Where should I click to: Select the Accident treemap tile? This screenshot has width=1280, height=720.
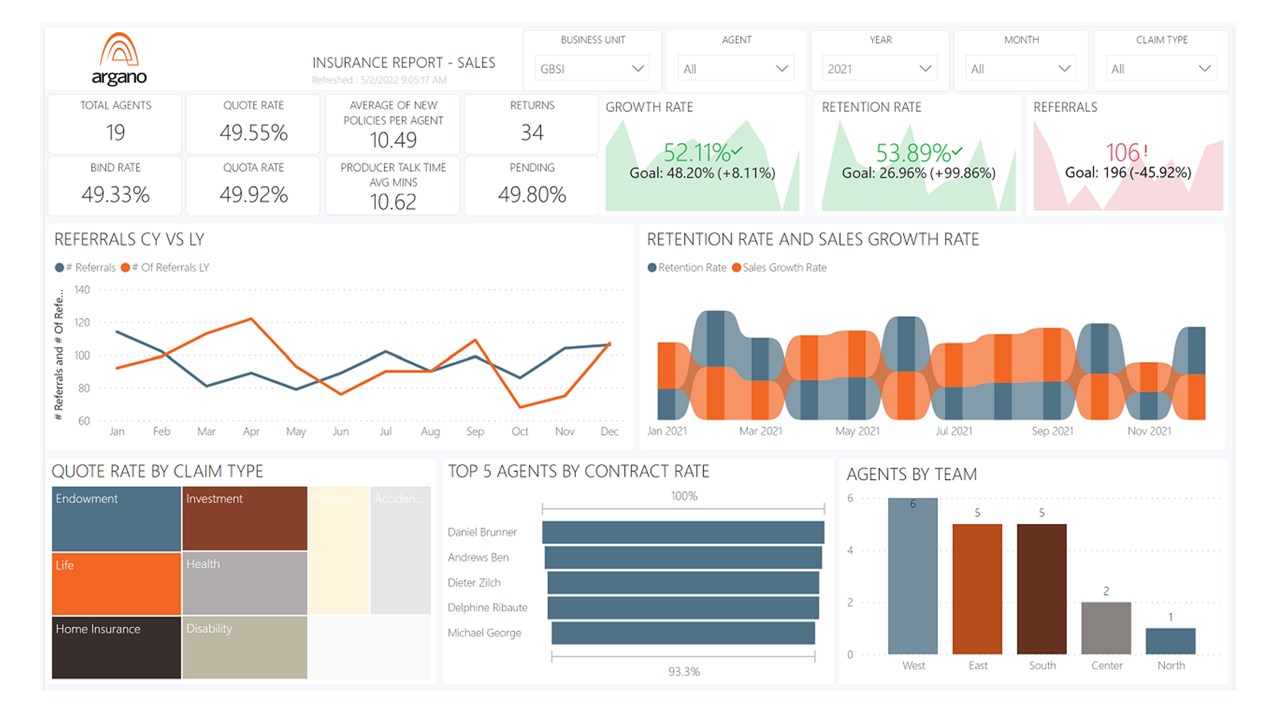400,550
